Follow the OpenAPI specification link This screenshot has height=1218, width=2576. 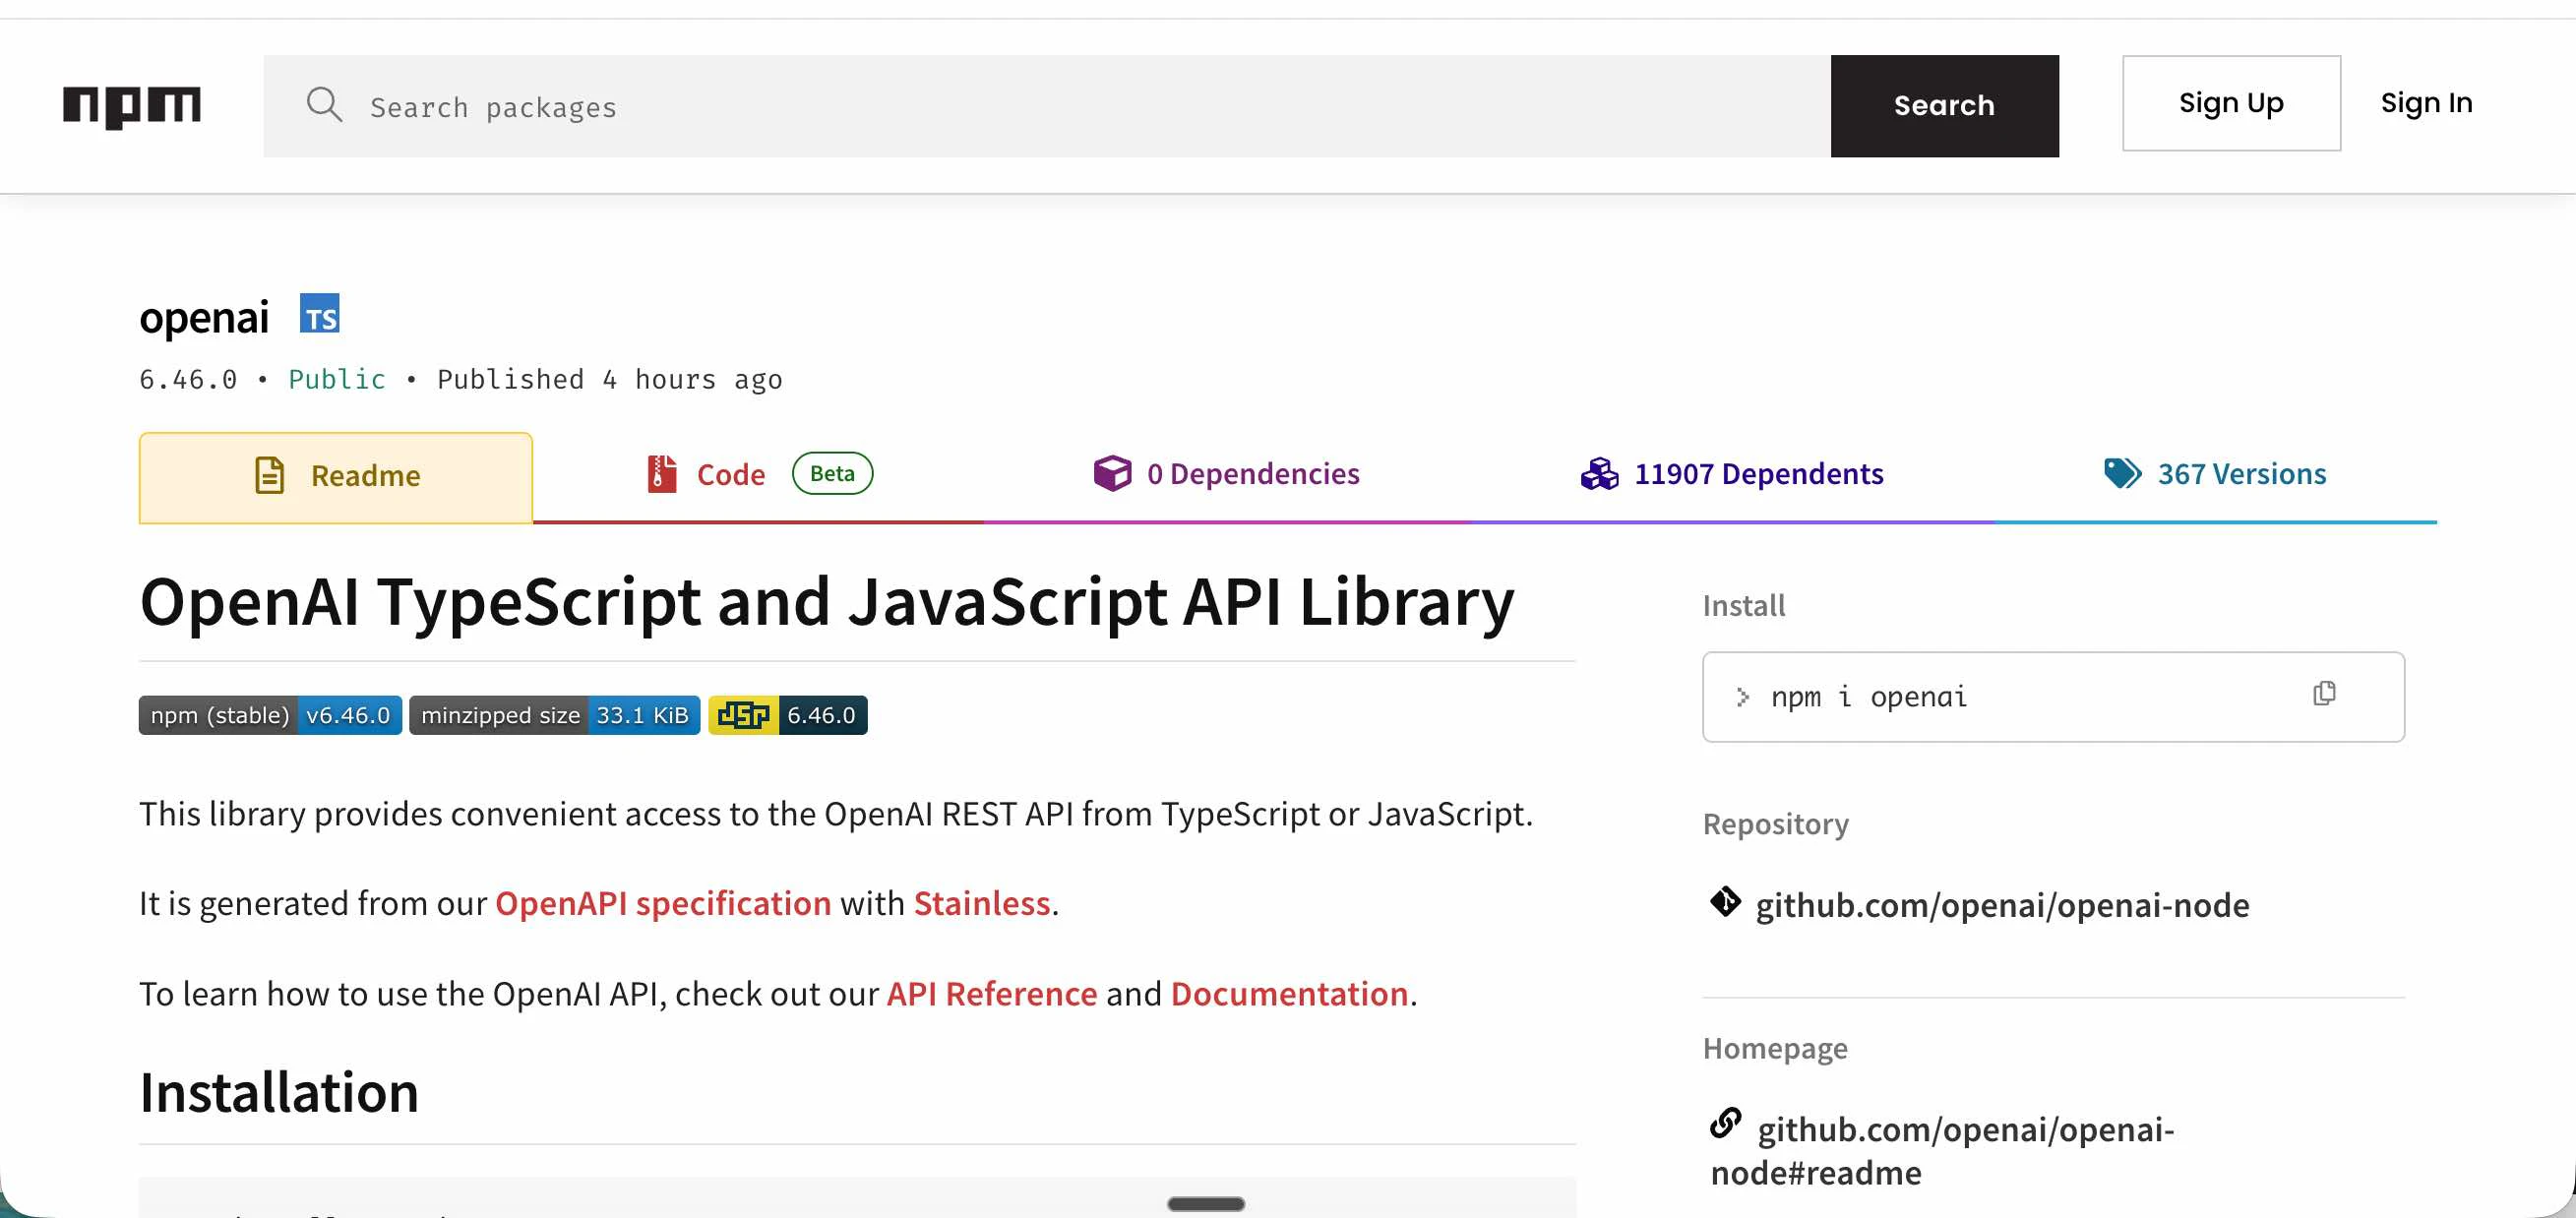(663, 904)
